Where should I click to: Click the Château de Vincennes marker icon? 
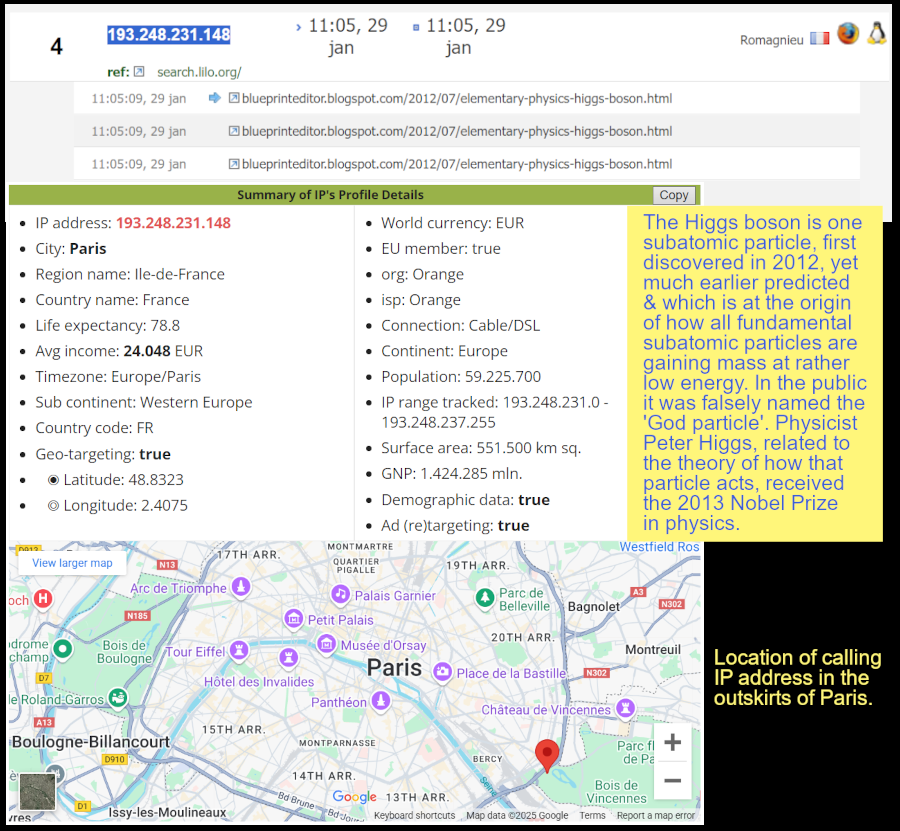[x=626, y=708]
